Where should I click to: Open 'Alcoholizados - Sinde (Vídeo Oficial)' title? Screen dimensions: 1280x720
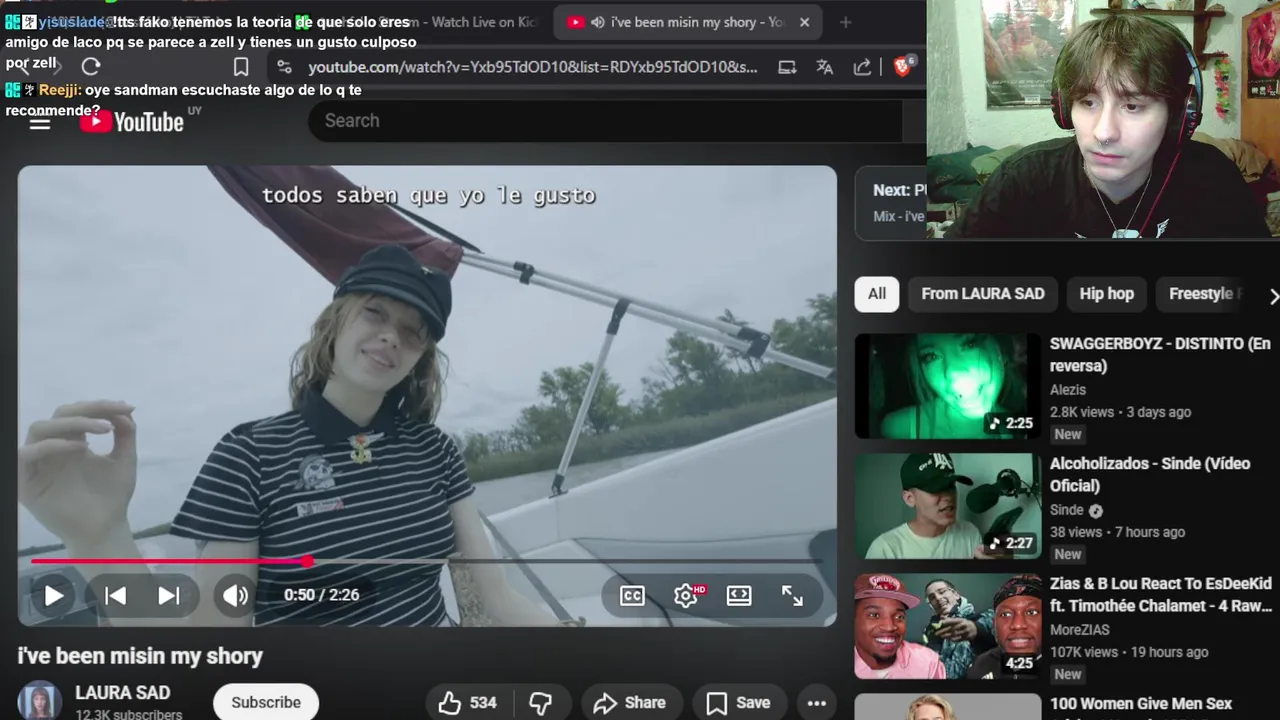tap(1150, 475)
